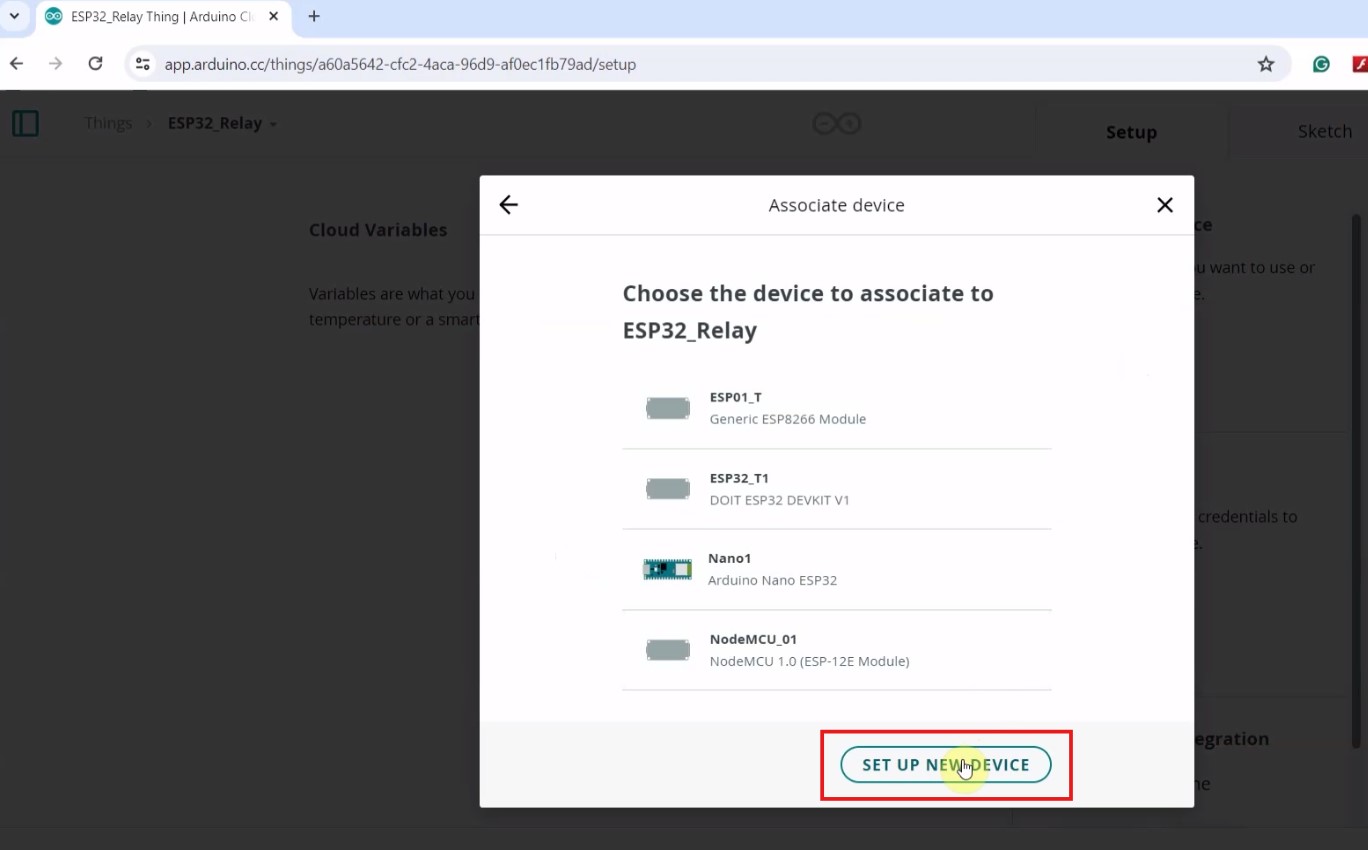Click the SET UP NEW DEVICE button

click(x=945, y=765)
